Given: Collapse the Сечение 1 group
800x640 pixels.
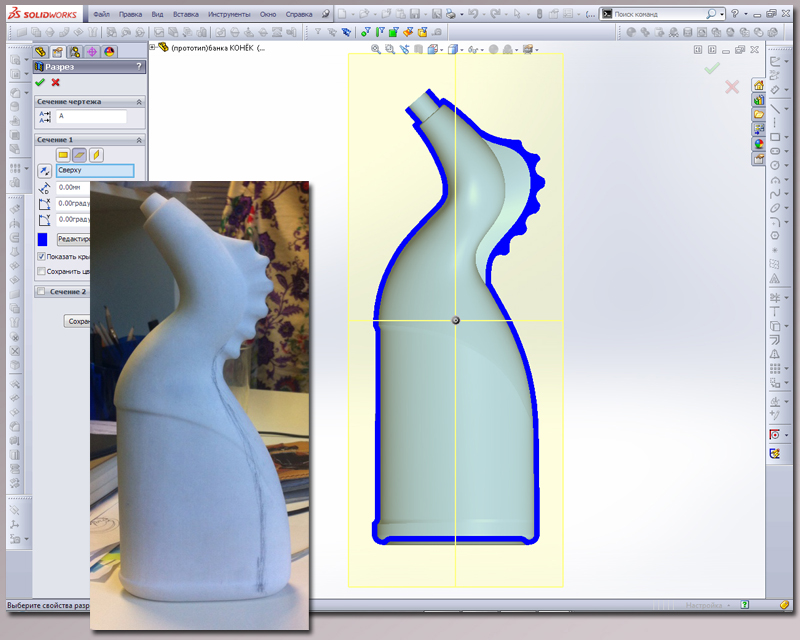Looking at the screenshot, I should 139,140.
